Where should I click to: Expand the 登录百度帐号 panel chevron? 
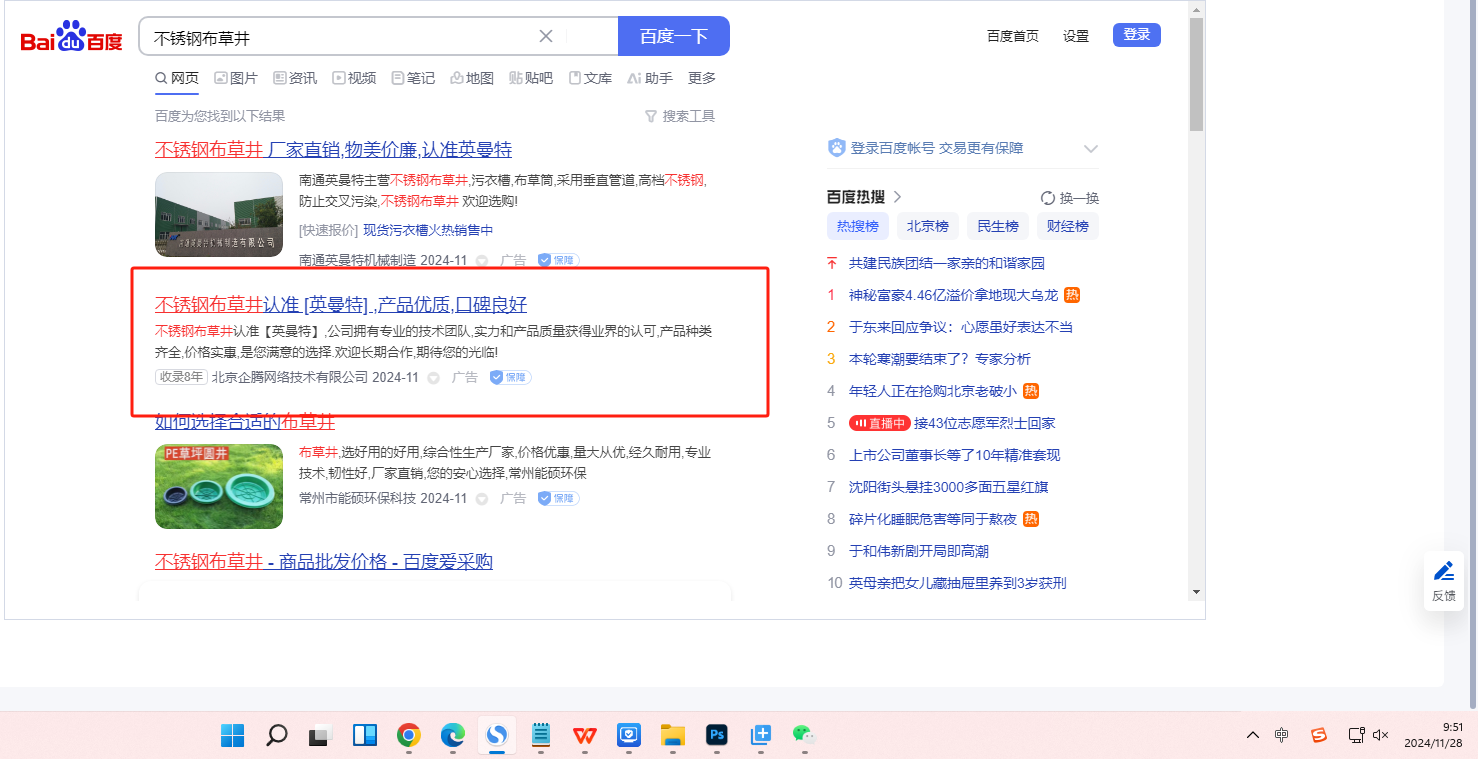1090,149
